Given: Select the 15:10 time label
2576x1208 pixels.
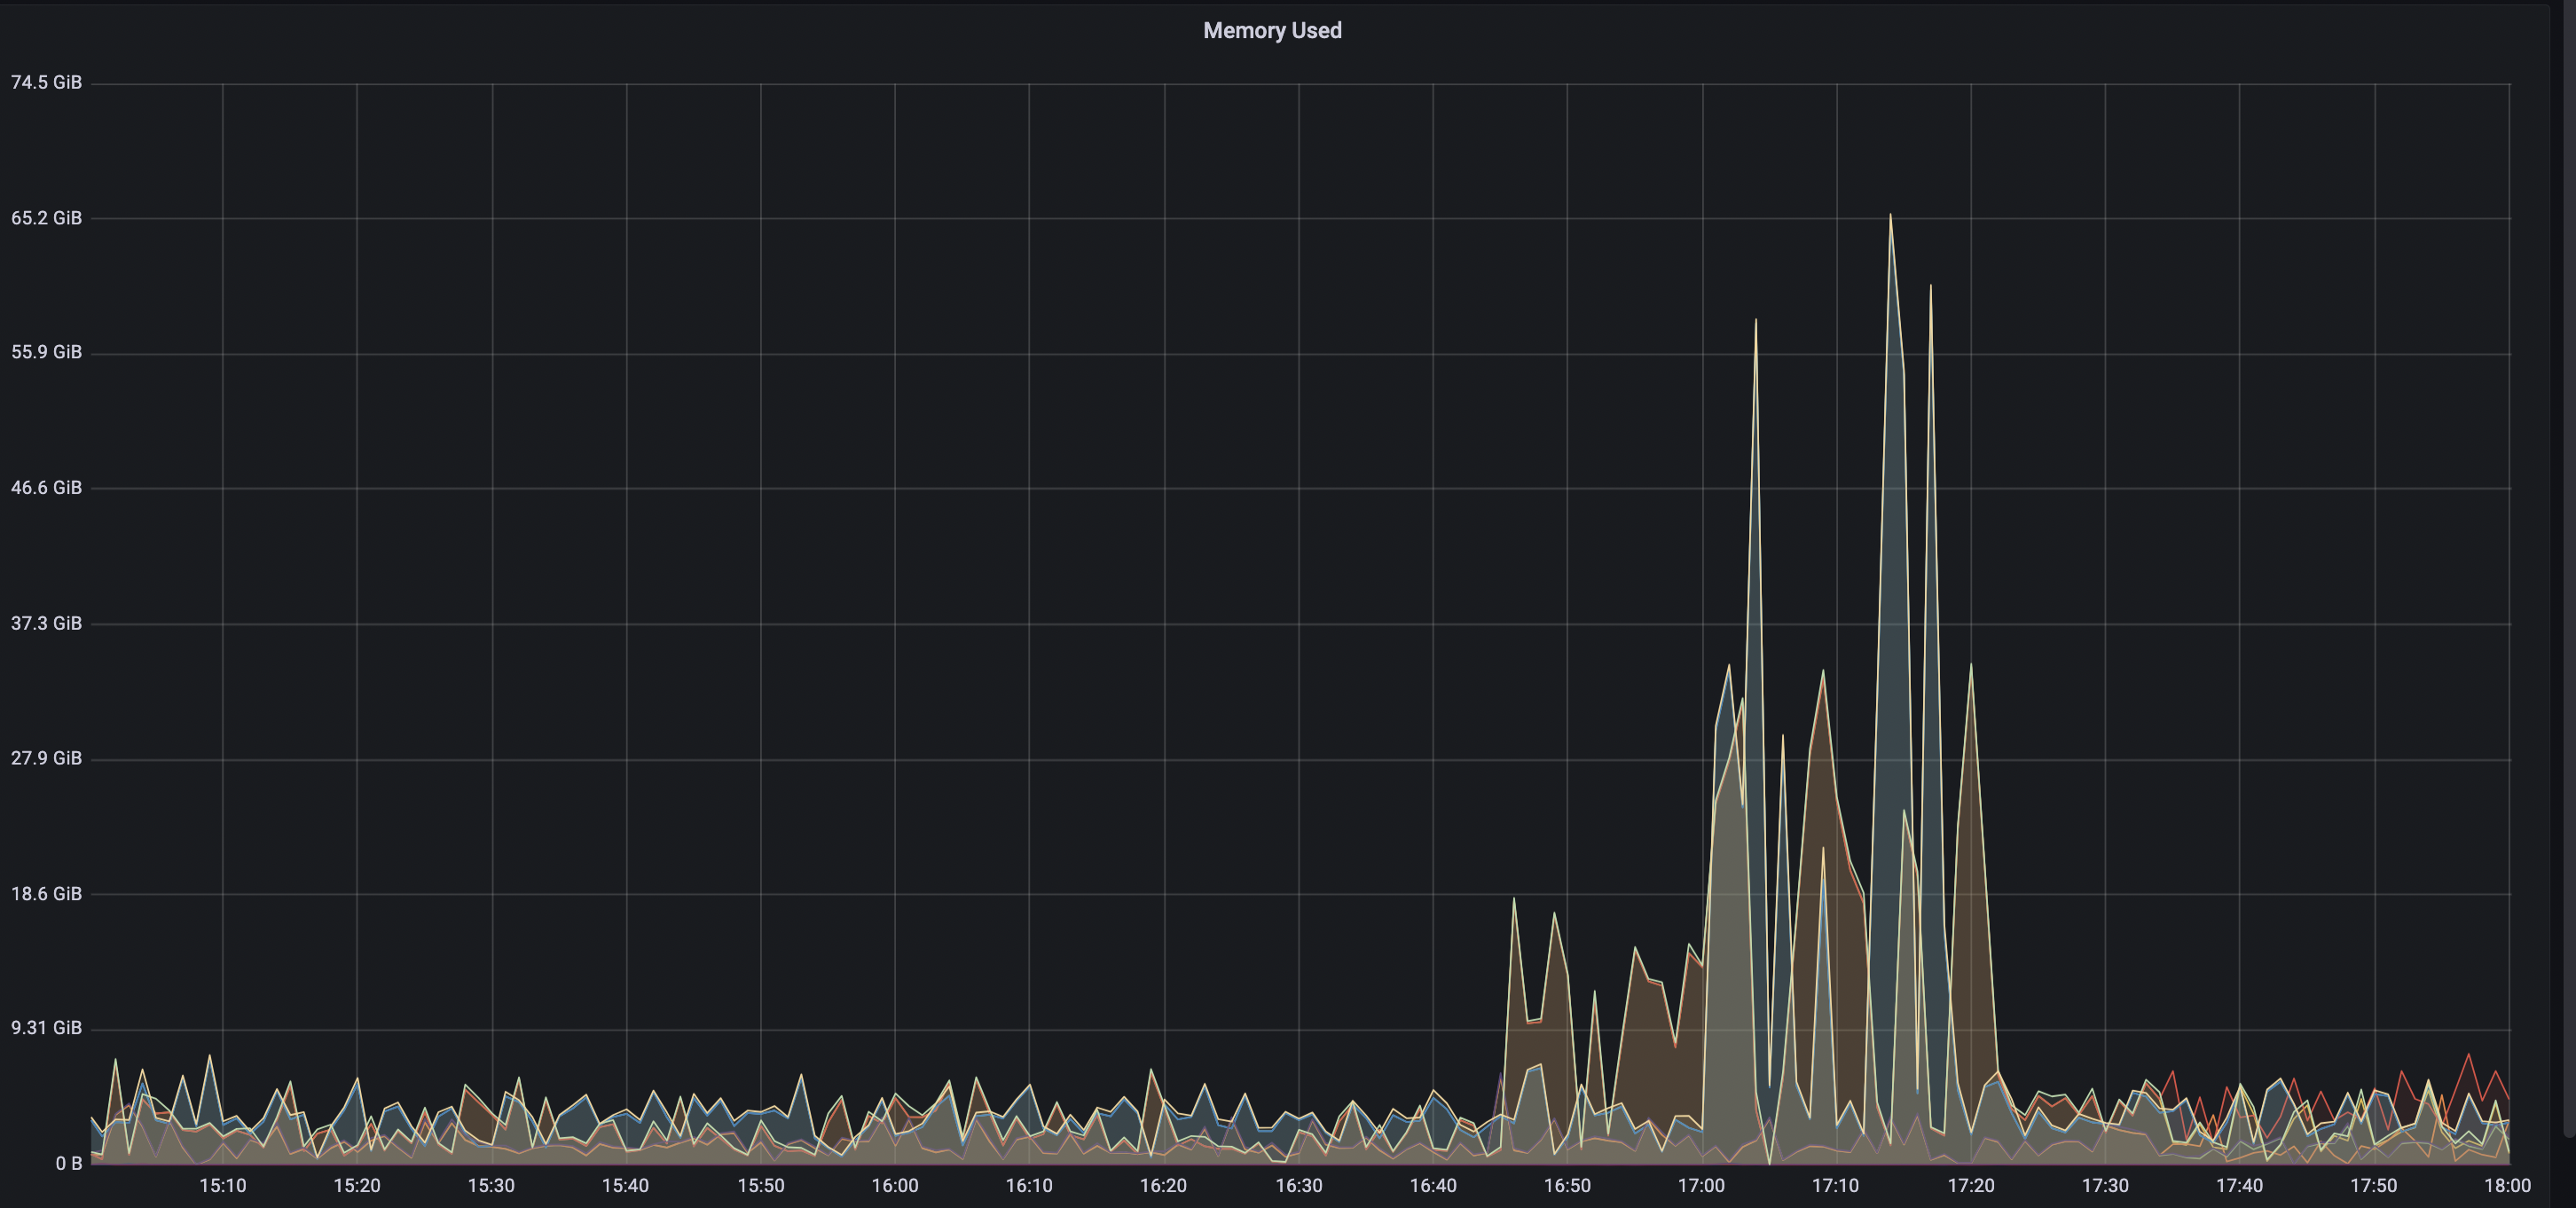Looking at the screenshot, I should tap(224, 1186).
